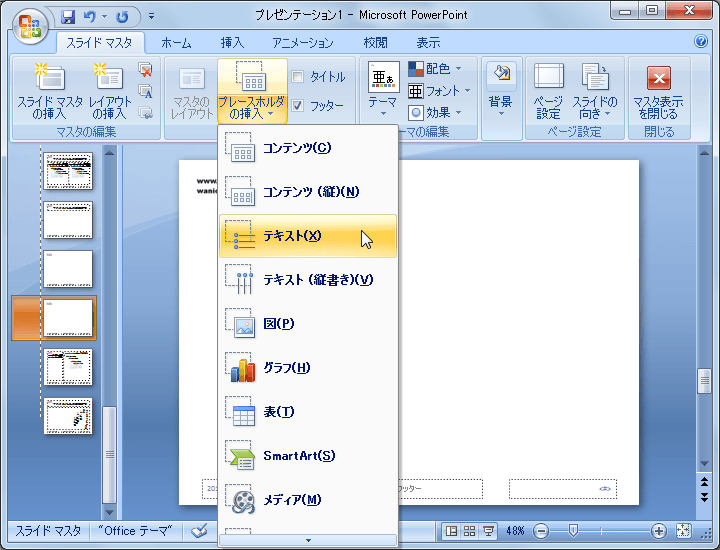Start the slide show view icon
Screen dimensions: 720x550
click(488, 531)
